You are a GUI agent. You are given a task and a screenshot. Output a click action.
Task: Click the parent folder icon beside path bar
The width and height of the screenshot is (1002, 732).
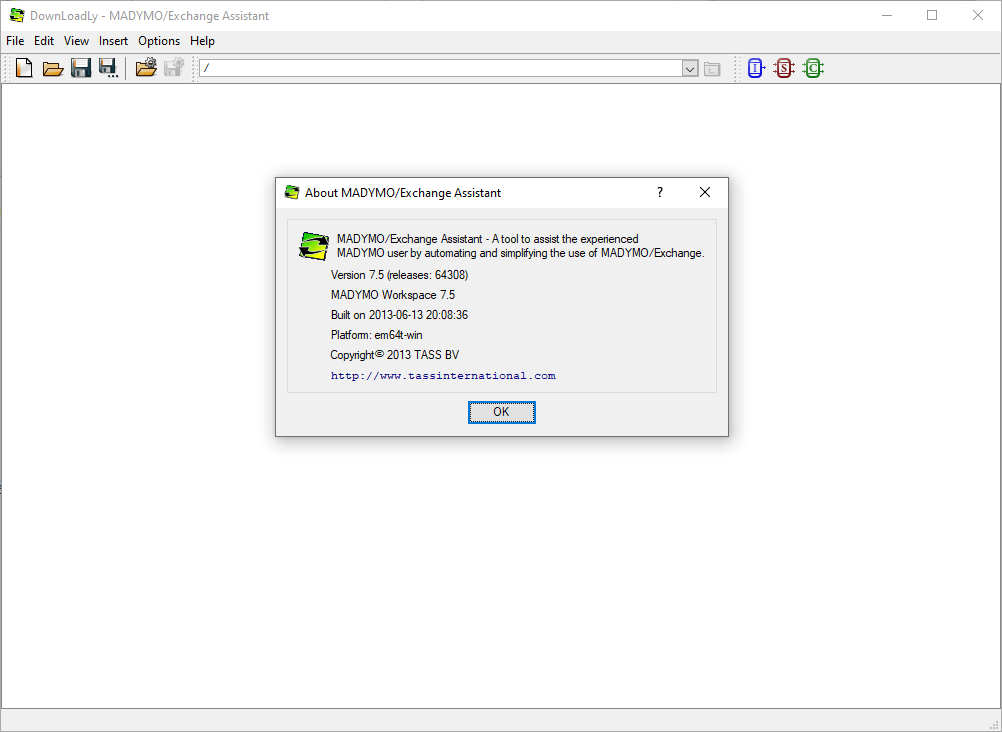click(x=712, y=68)
